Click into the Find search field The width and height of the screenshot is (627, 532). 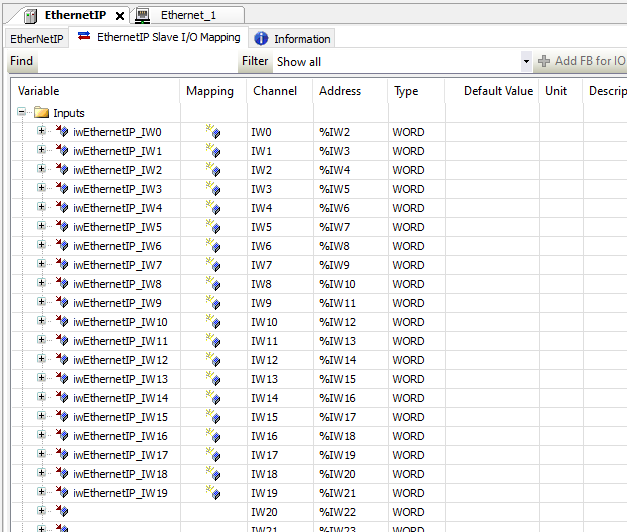(138, 61)
